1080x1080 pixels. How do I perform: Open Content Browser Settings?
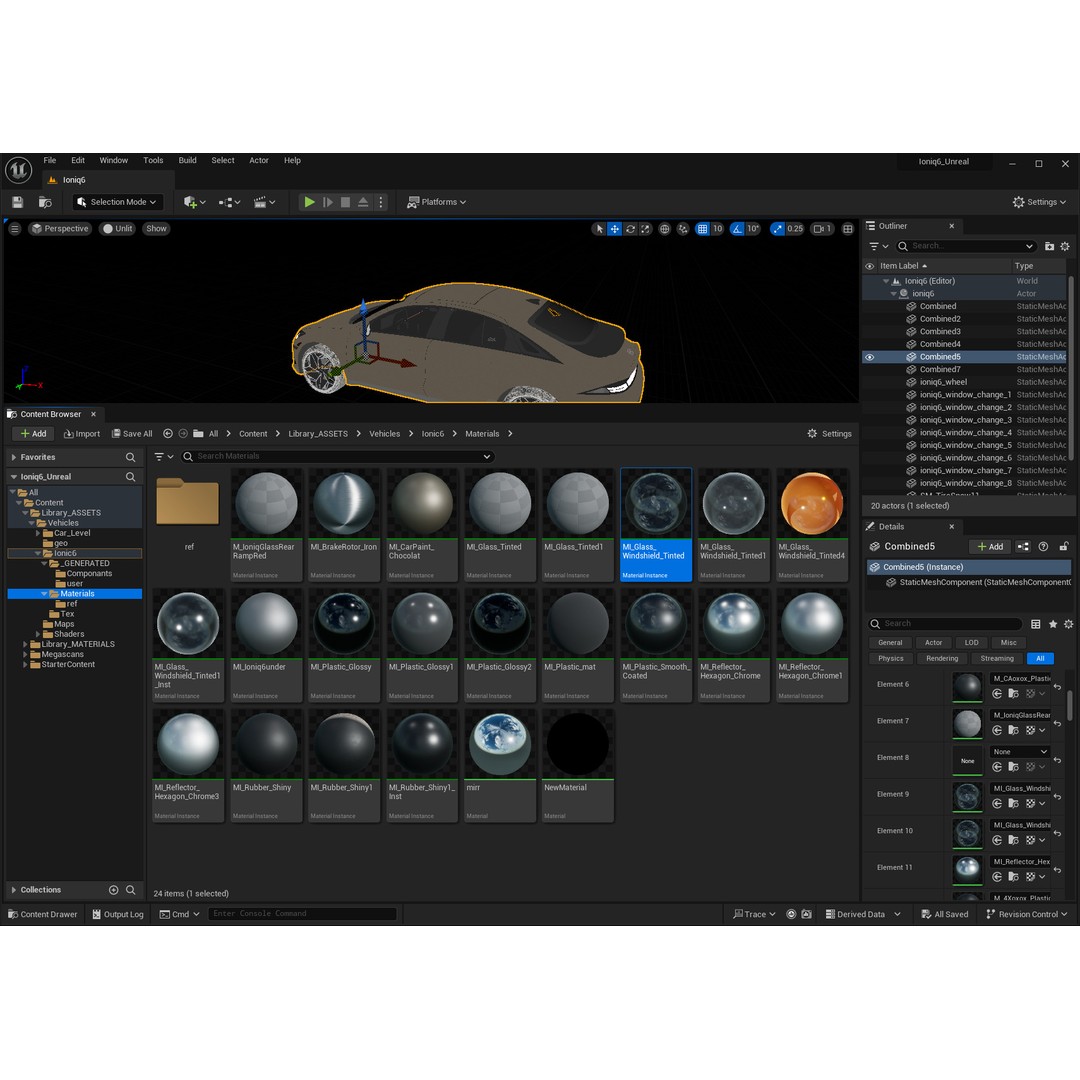(829, 434)
